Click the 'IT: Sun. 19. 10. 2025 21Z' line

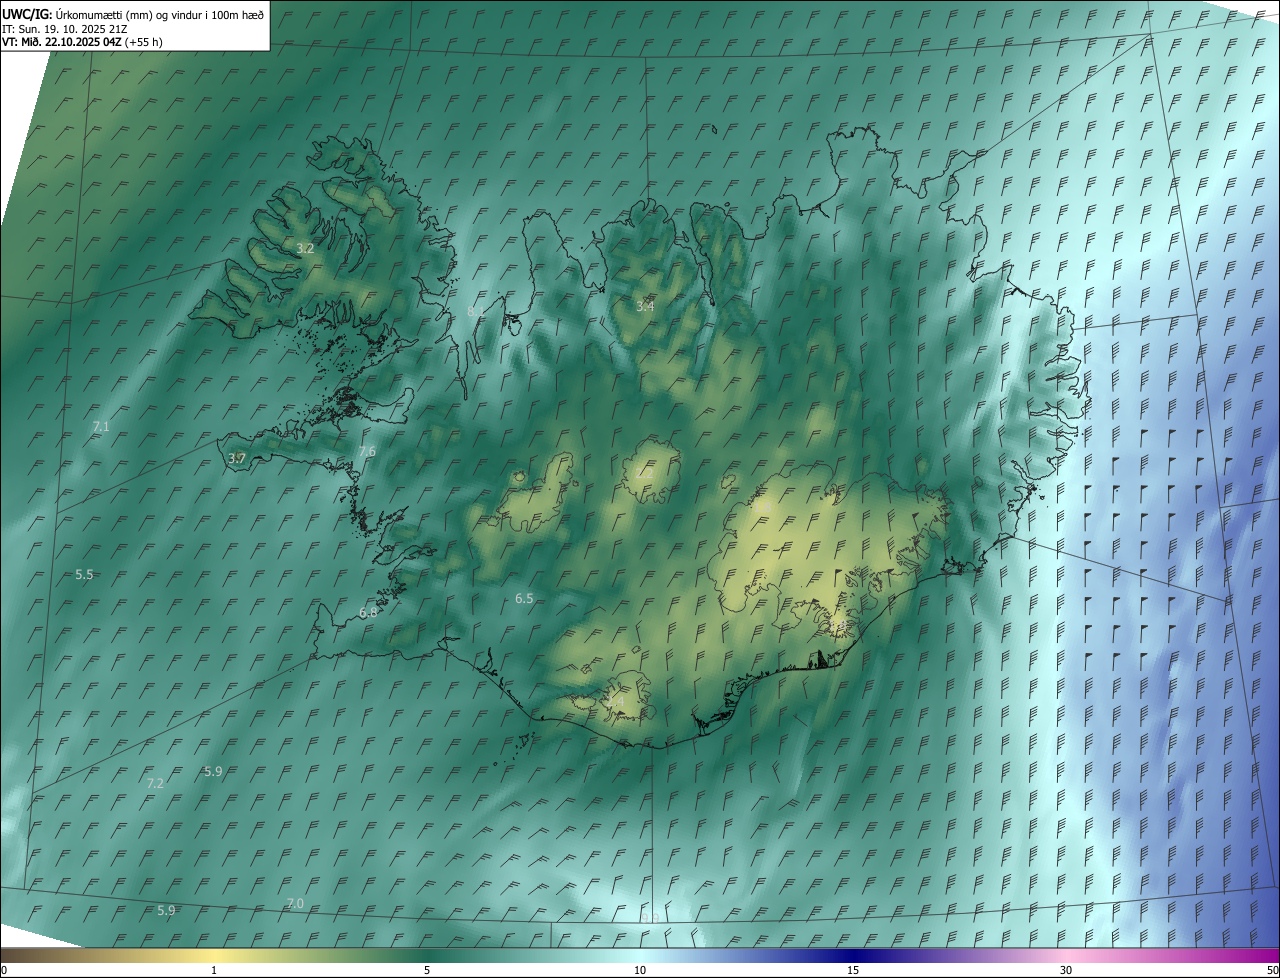pyautogui.click(x=64, y=29)
